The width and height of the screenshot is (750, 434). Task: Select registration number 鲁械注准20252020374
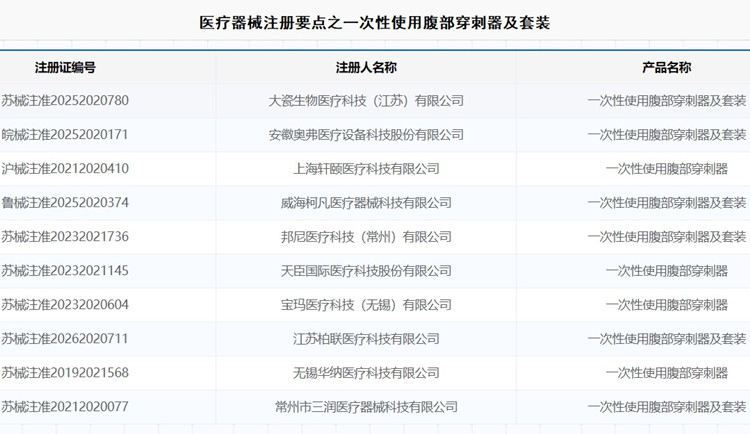tap(65, 202)
